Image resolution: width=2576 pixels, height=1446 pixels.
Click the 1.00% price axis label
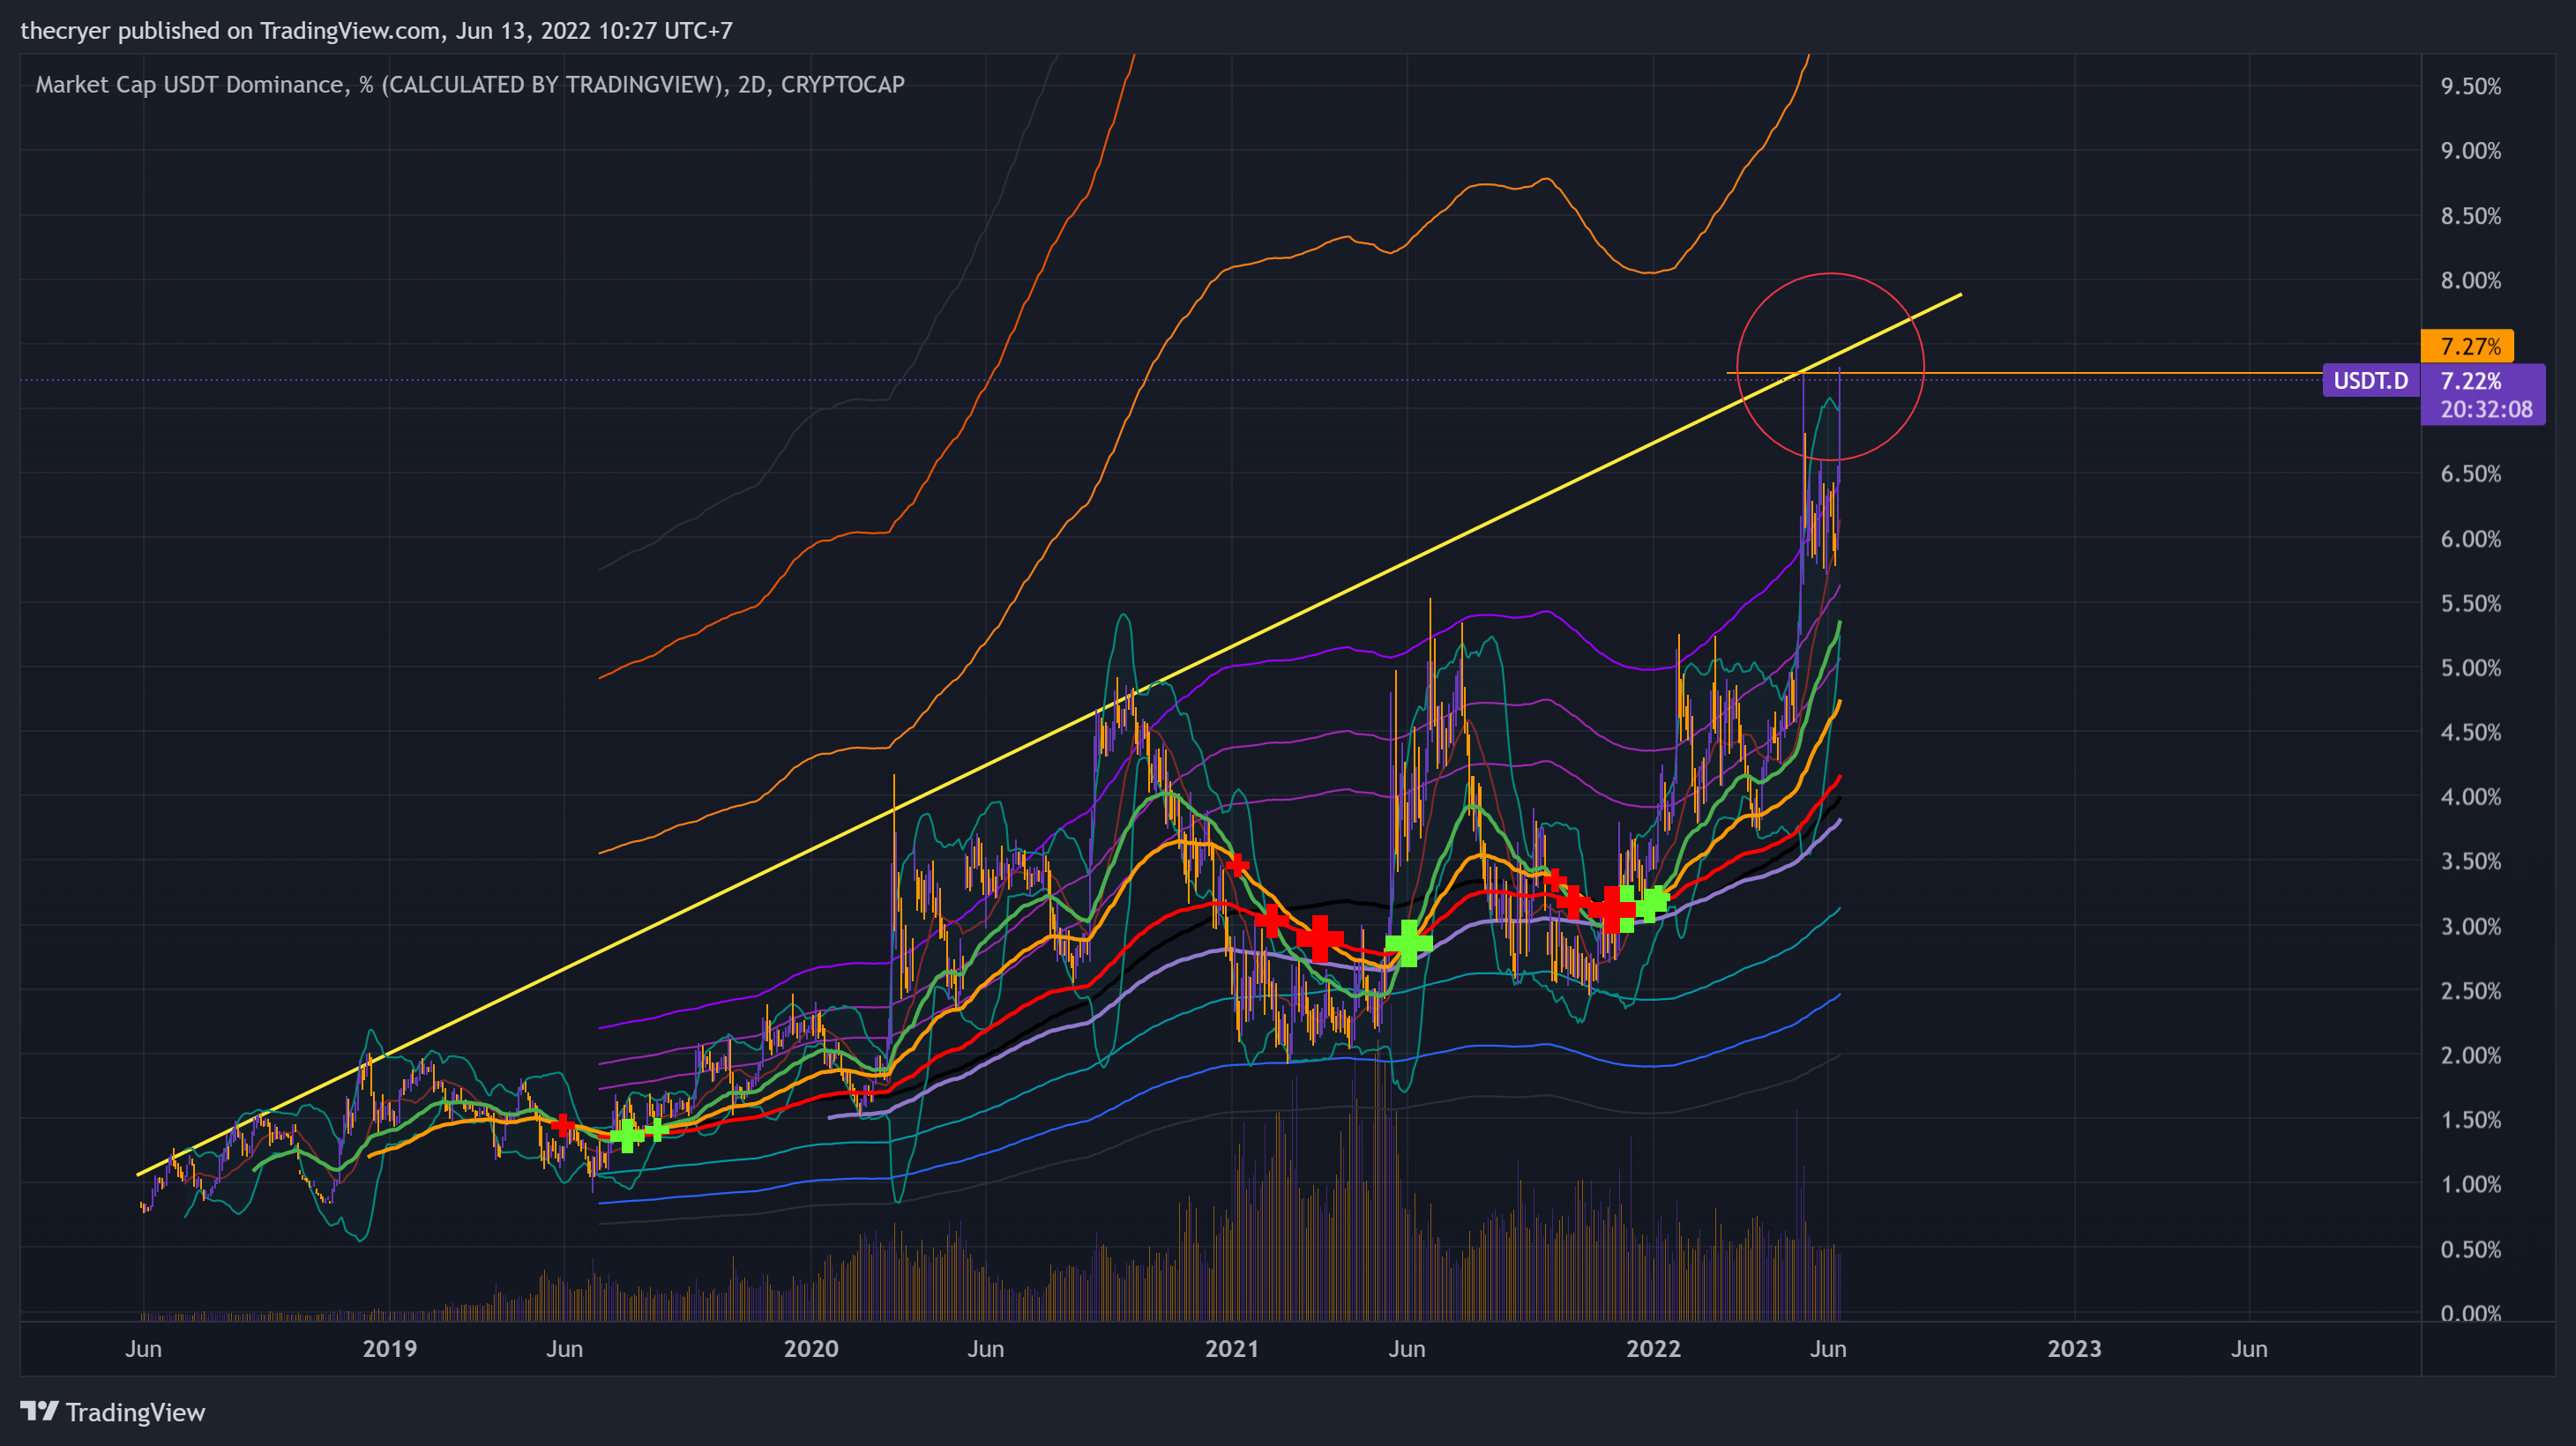[x=2470, y=1184]
